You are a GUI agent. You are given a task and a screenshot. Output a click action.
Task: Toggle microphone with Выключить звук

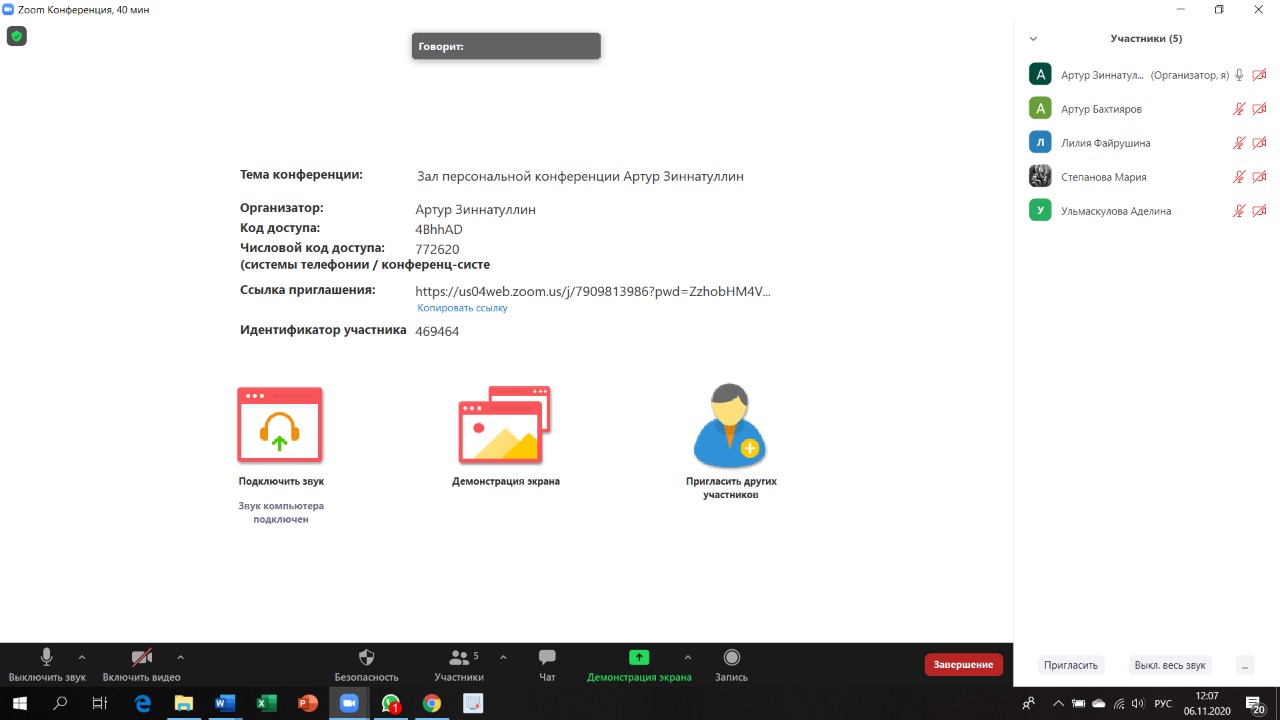click(x=46, y=657)
